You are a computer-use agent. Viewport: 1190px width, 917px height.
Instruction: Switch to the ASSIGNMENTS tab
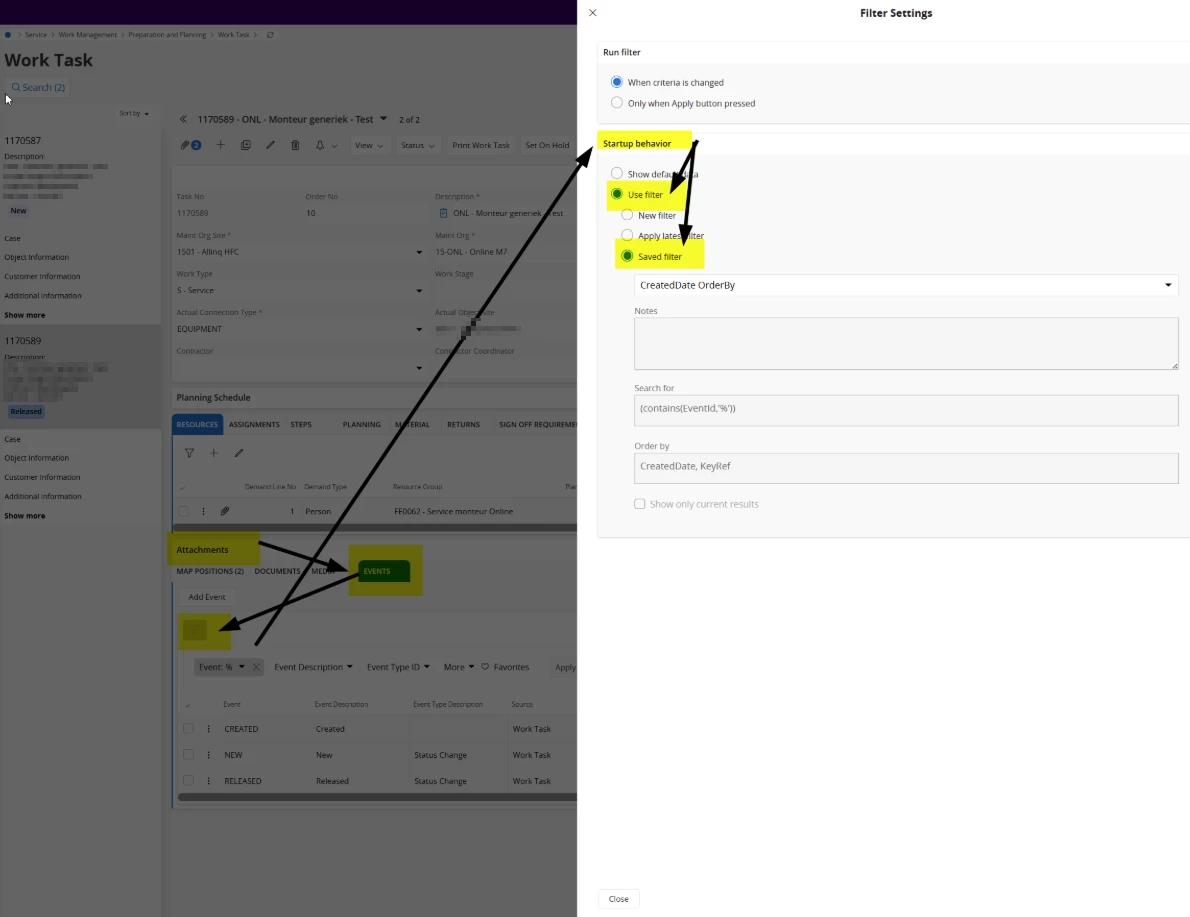(x=254, y=424)
